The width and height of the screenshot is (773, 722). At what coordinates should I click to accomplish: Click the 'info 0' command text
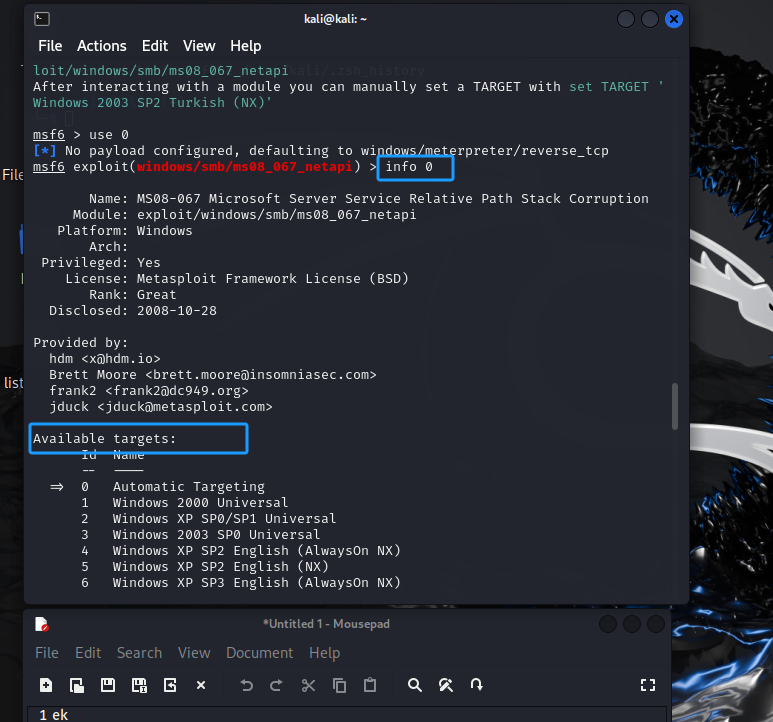pos(409,167)
